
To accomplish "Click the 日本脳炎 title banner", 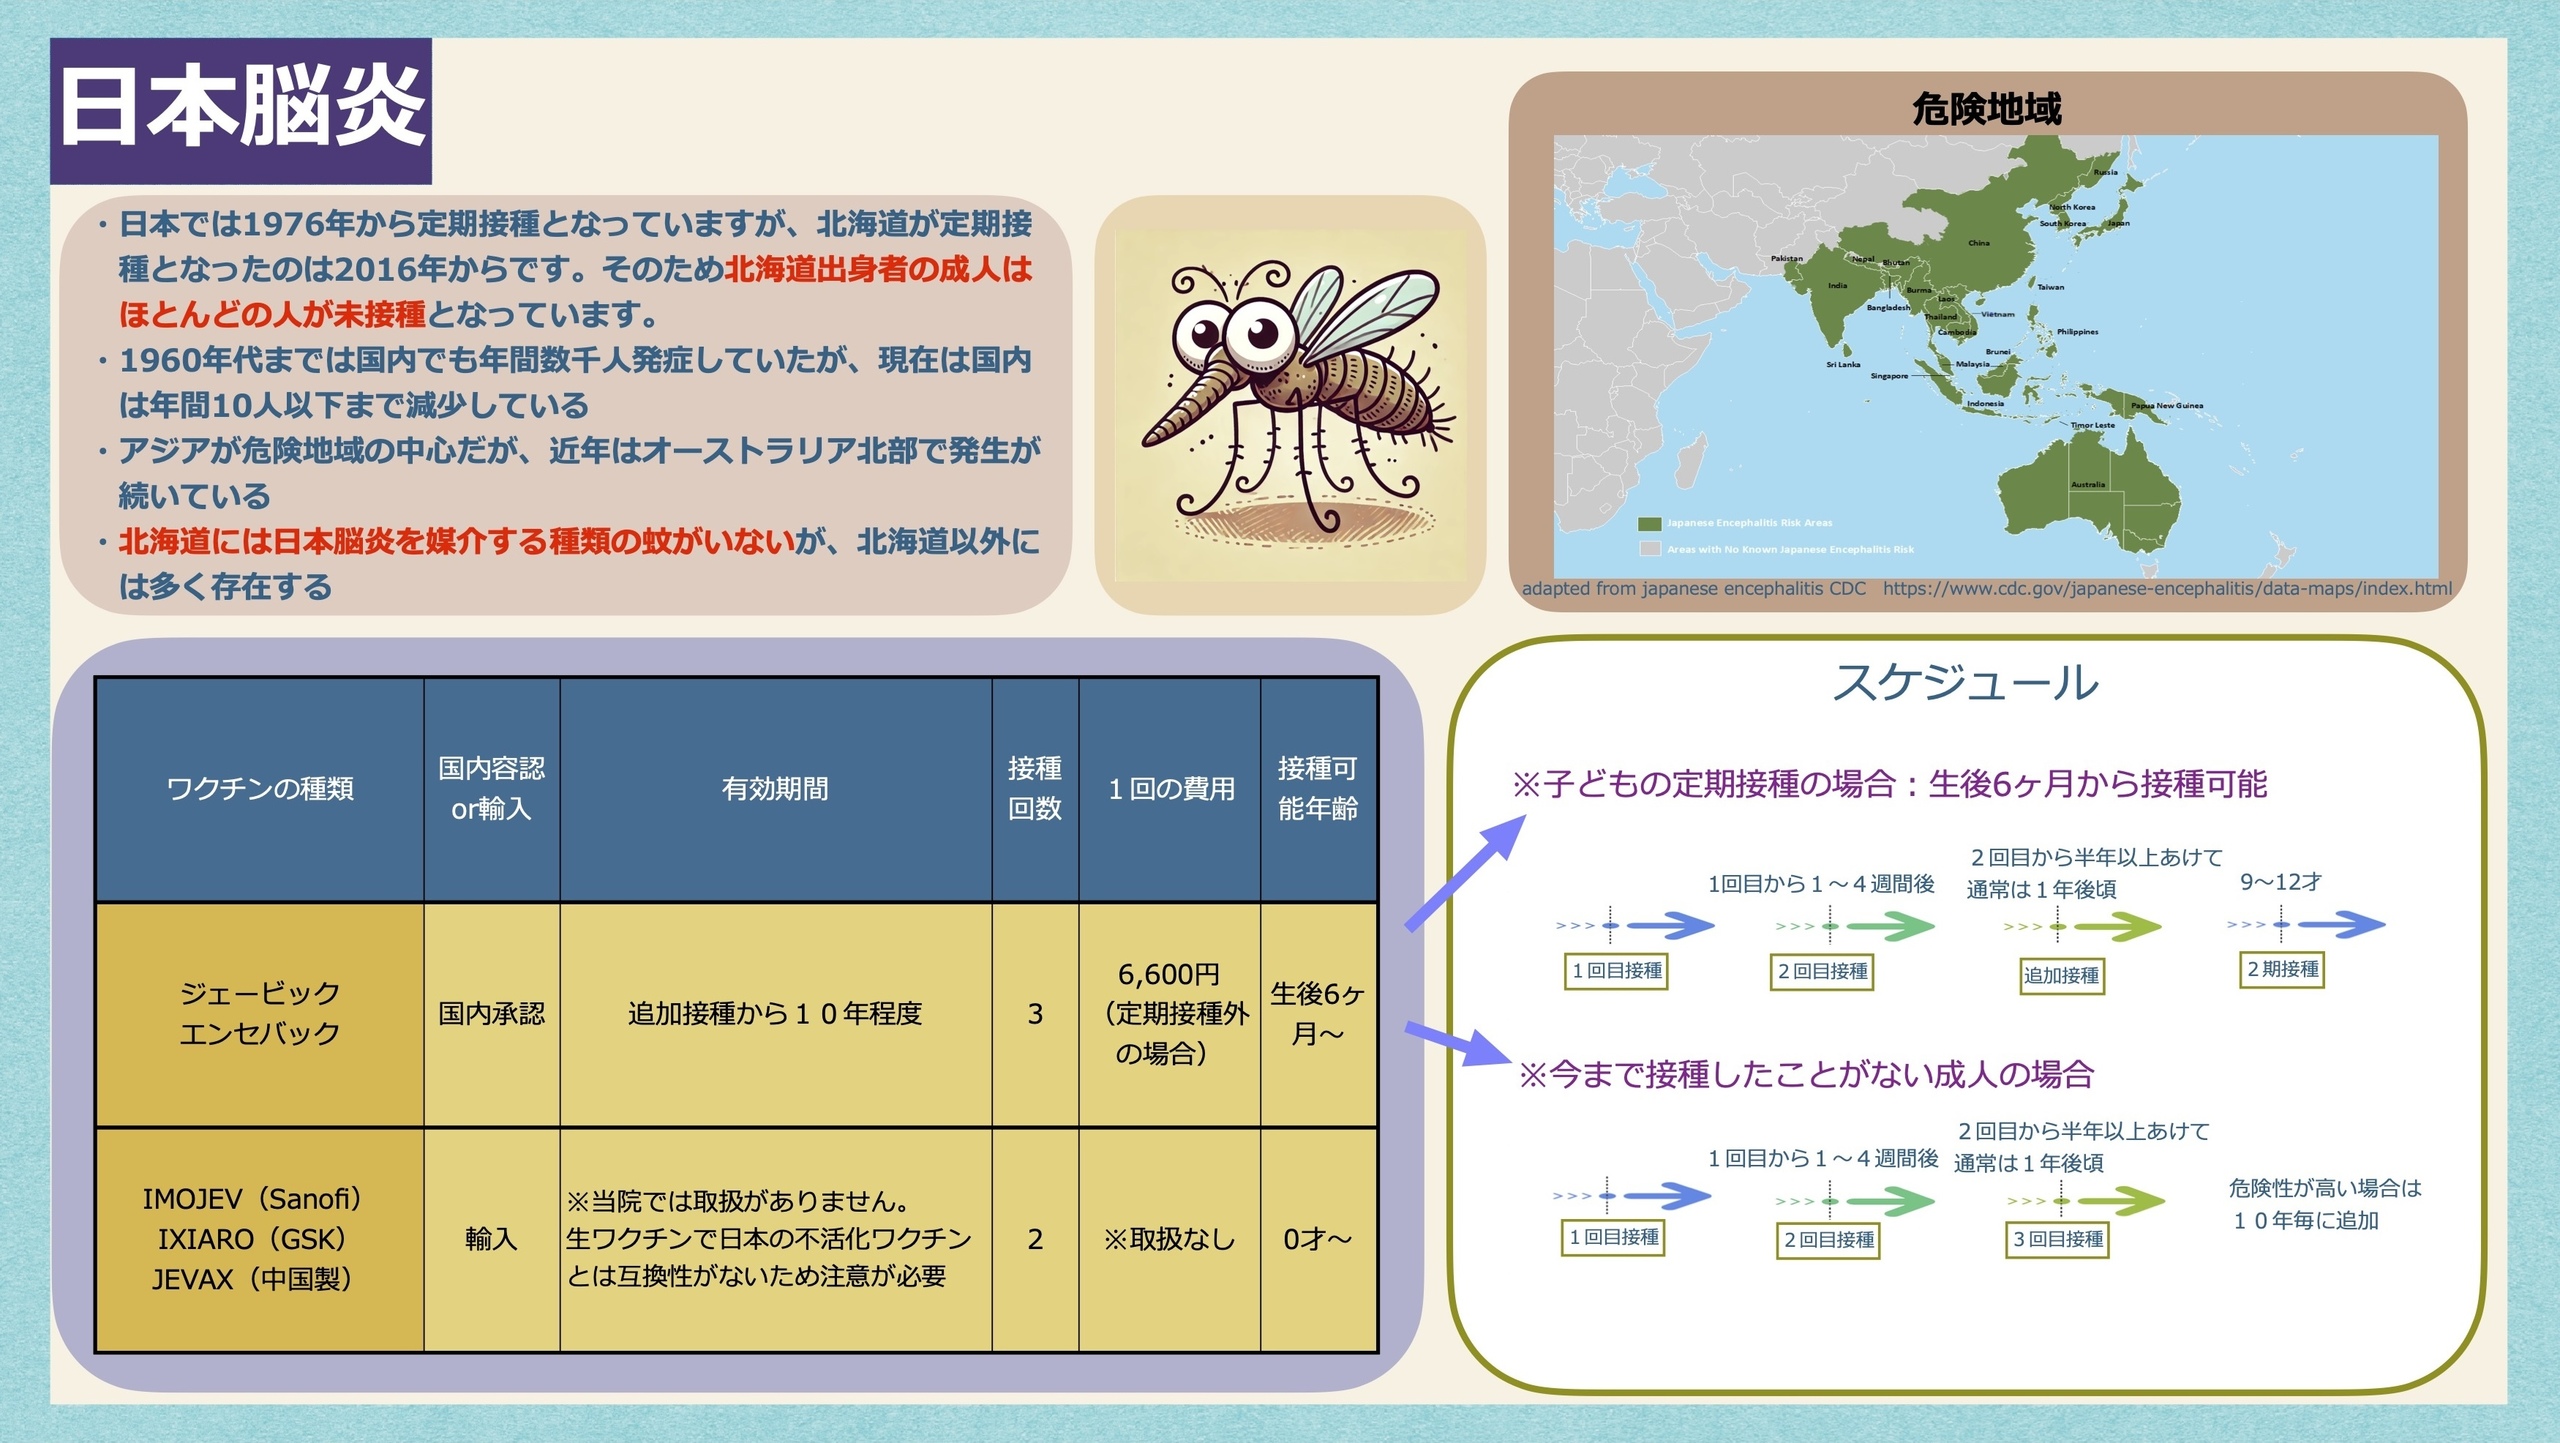I will pos(241,111).
